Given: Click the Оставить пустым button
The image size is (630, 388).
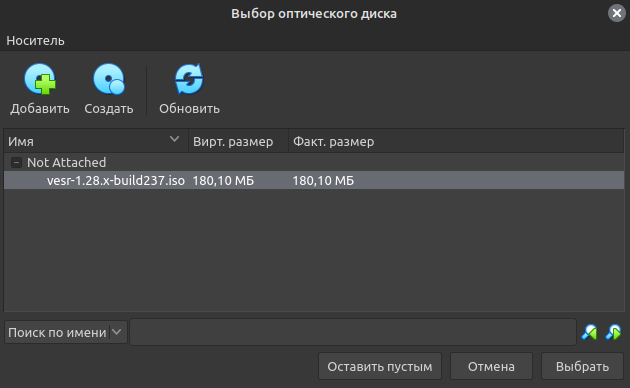Looking at the screenshot, I should click(380, 366).
